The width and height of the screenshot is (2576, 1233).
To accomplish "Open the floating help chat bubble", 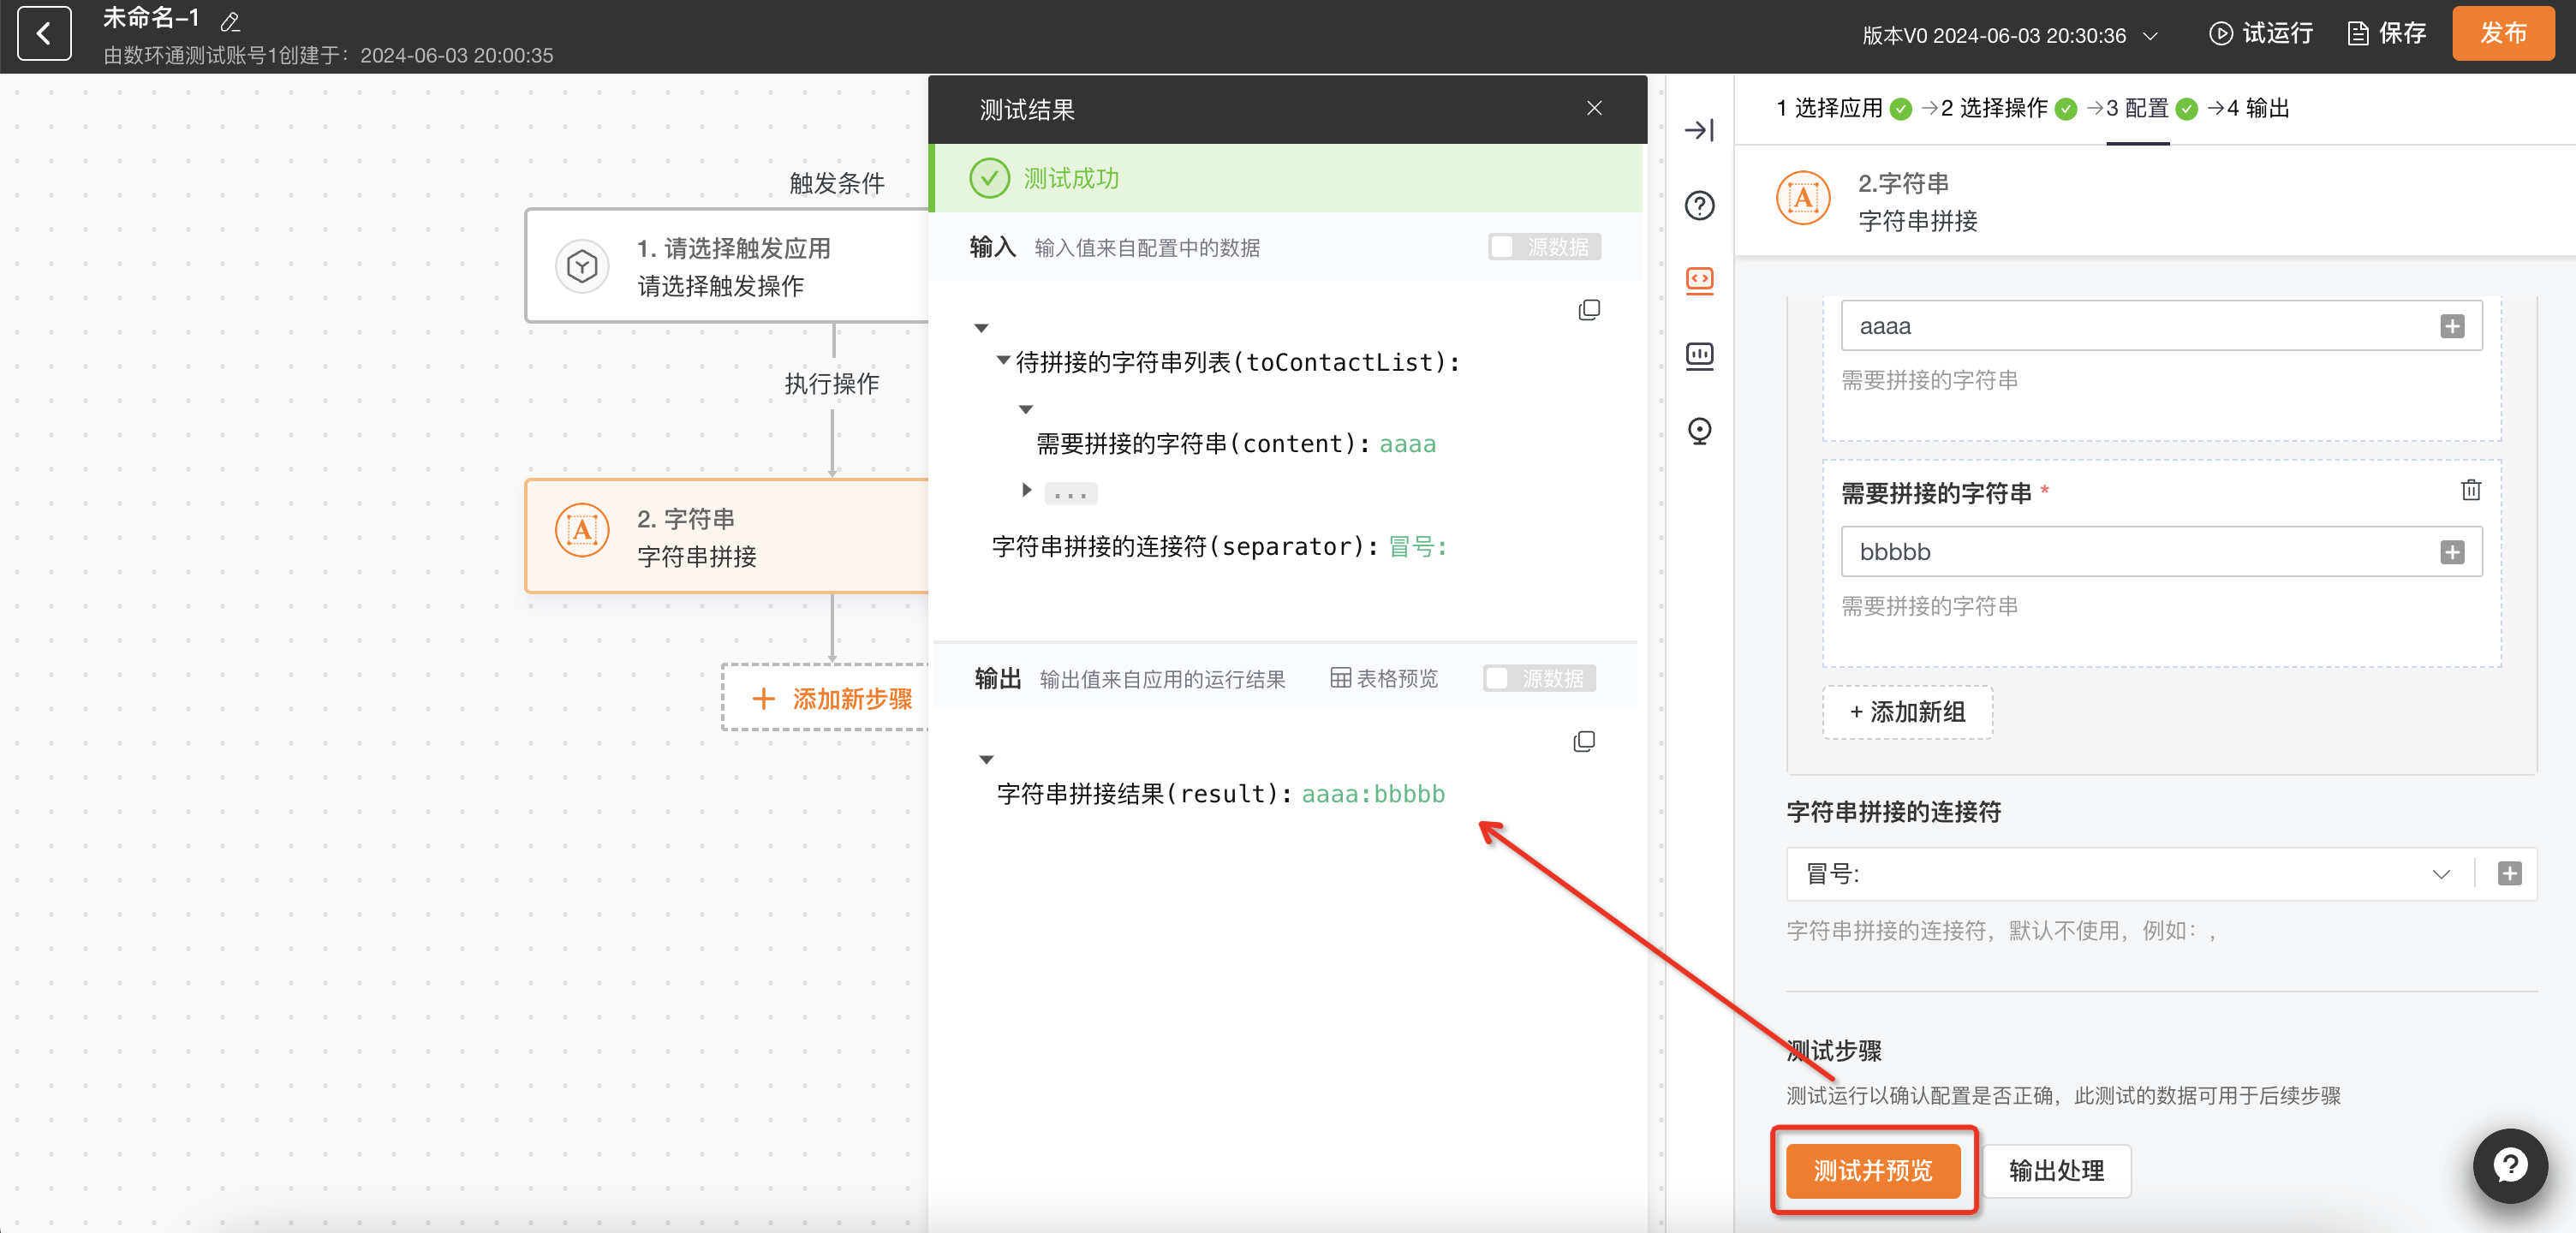I will coord(2510,1165).
